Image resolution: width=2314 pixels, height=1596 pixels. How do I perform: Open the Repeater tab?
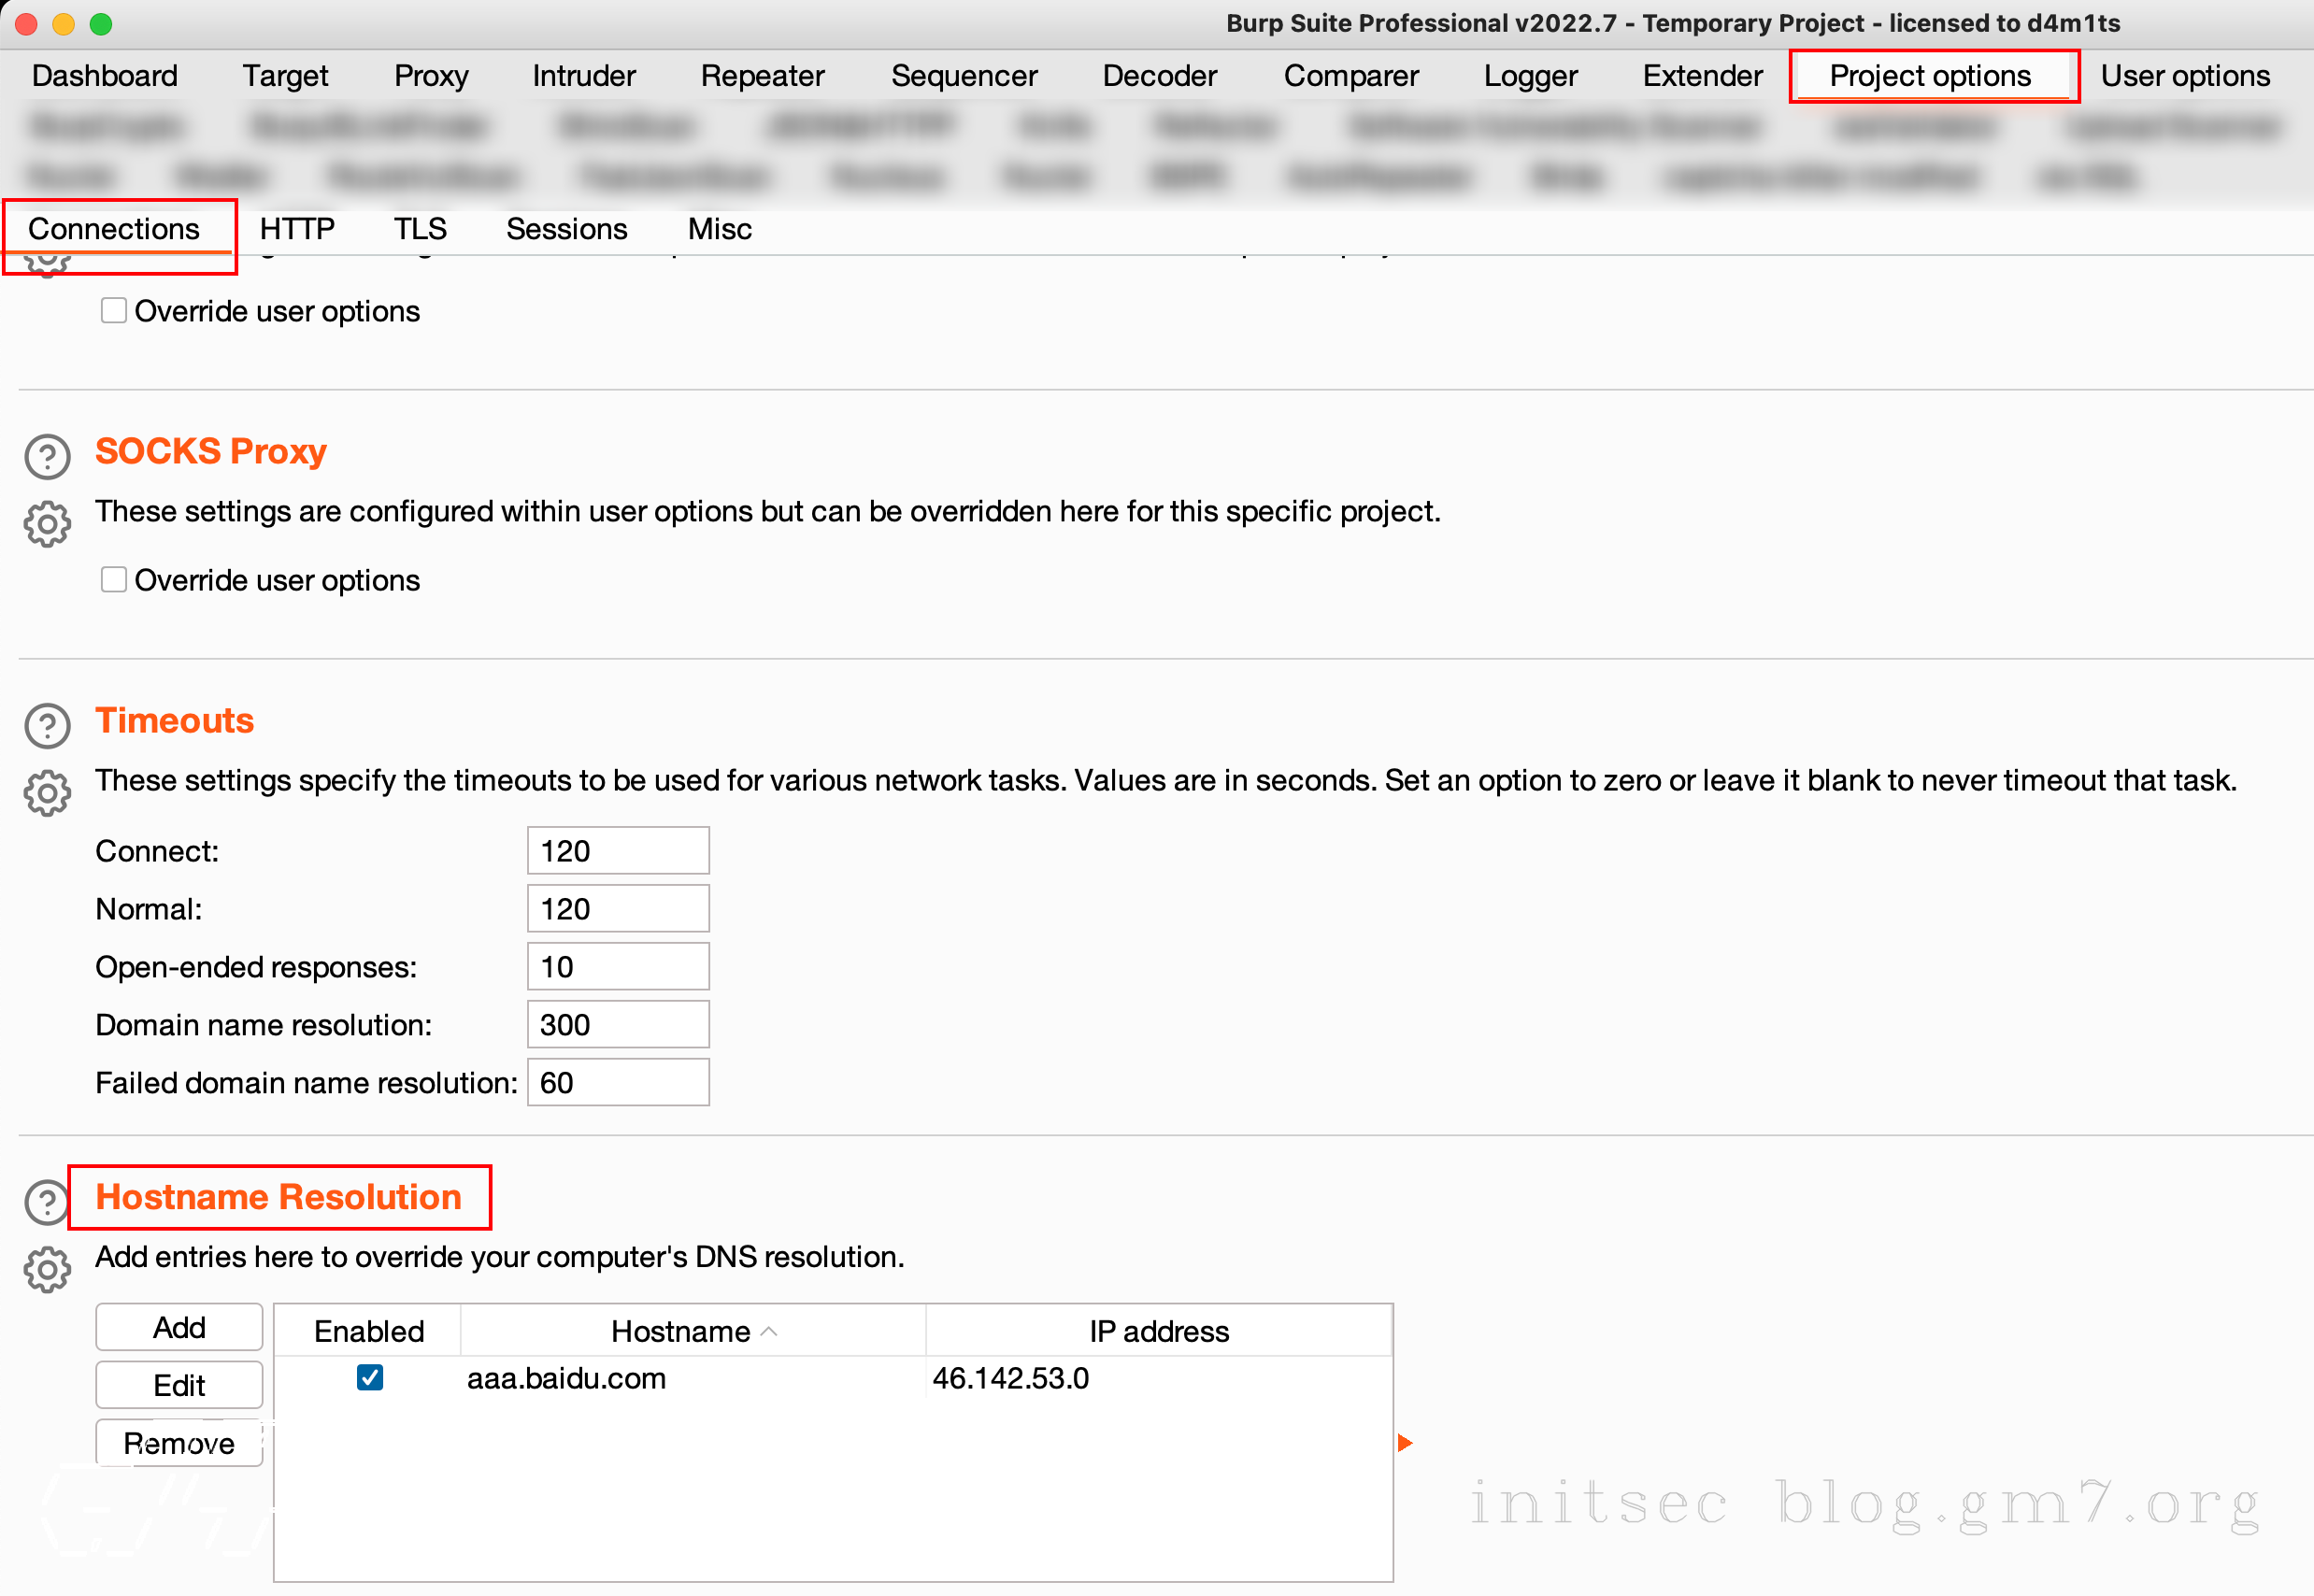[762, 76]
